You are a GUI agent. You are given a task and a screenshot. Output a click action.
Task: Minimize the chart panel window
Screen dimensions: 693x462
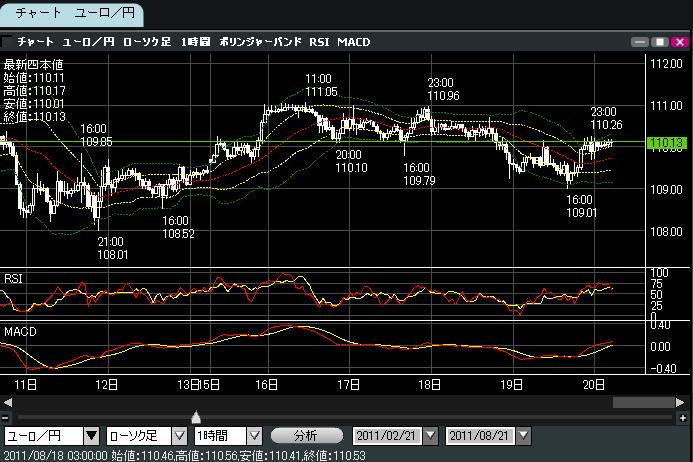click(642, 42)
